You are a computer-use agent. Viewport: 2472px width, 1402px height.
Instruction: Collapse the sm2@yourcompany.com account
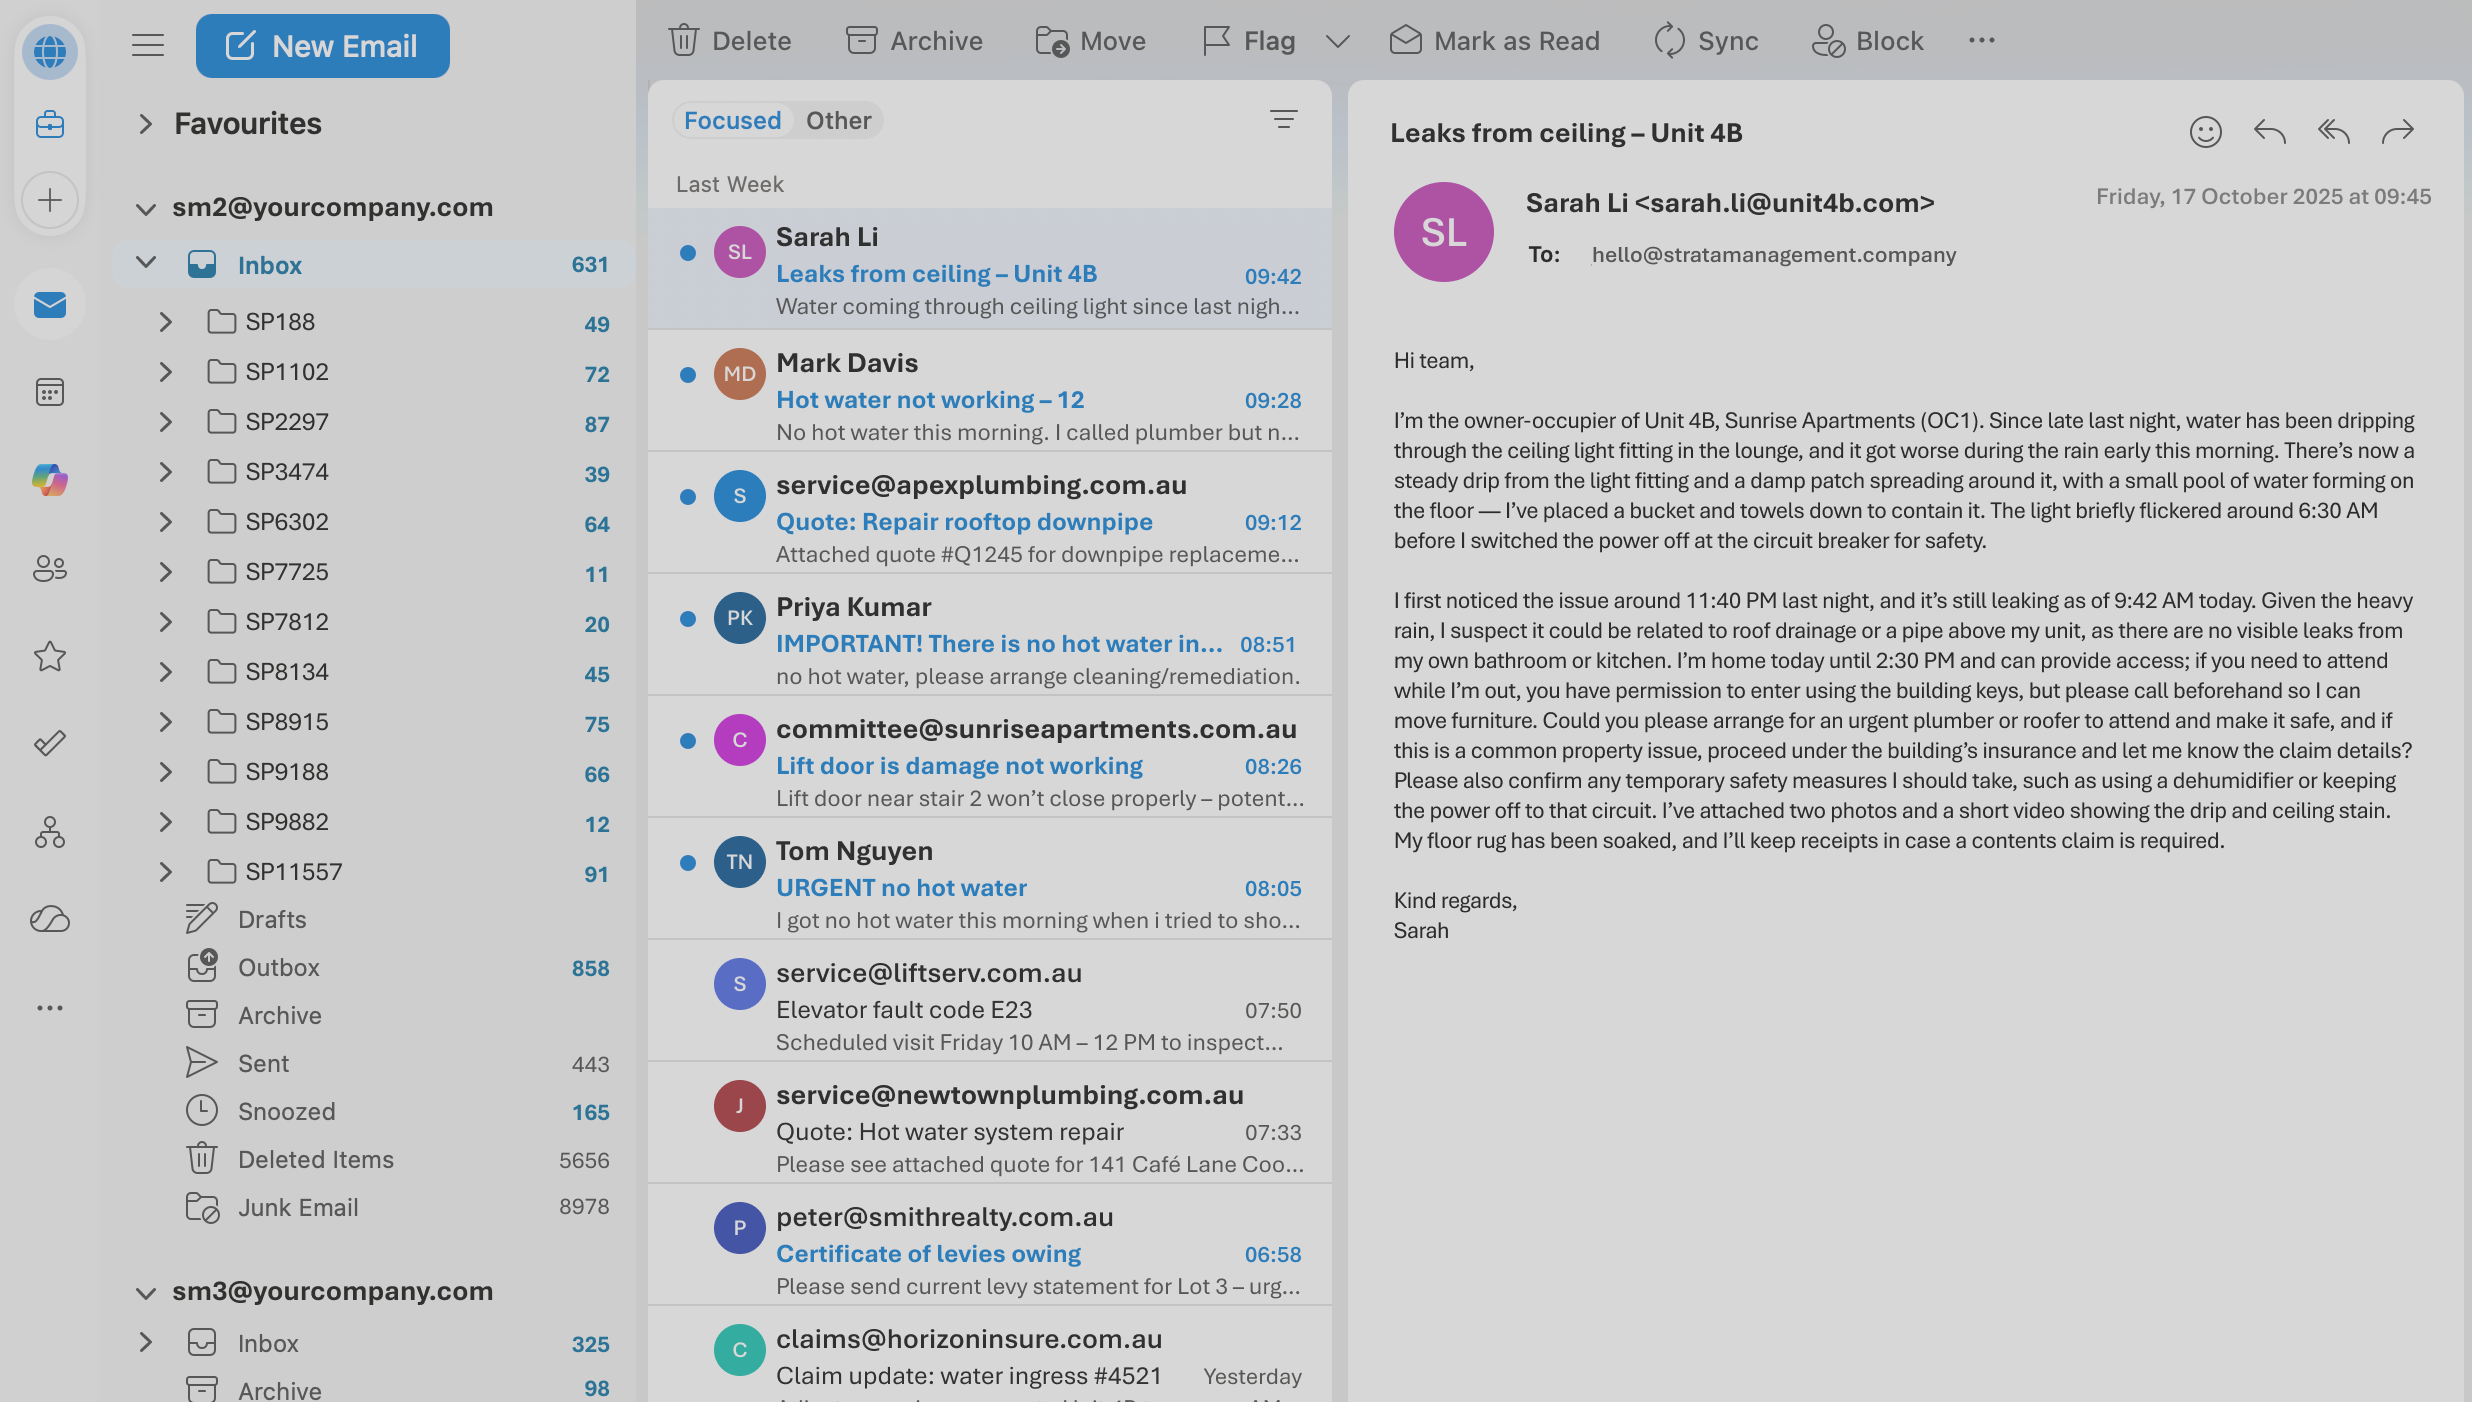(145, 206)
